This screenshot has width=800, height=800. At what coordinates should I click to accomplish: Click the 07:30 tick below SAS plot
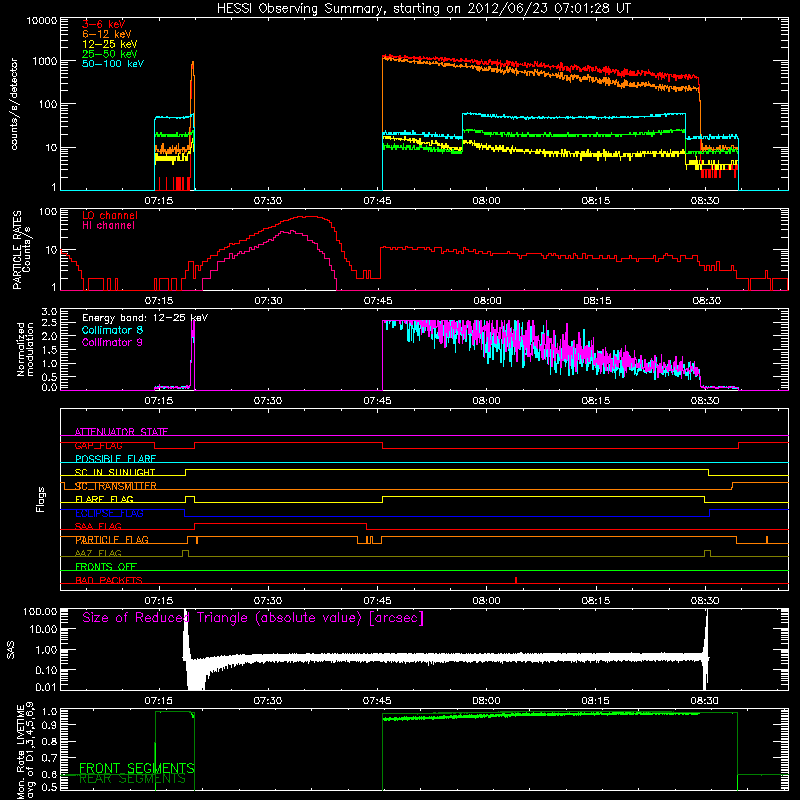268,701
